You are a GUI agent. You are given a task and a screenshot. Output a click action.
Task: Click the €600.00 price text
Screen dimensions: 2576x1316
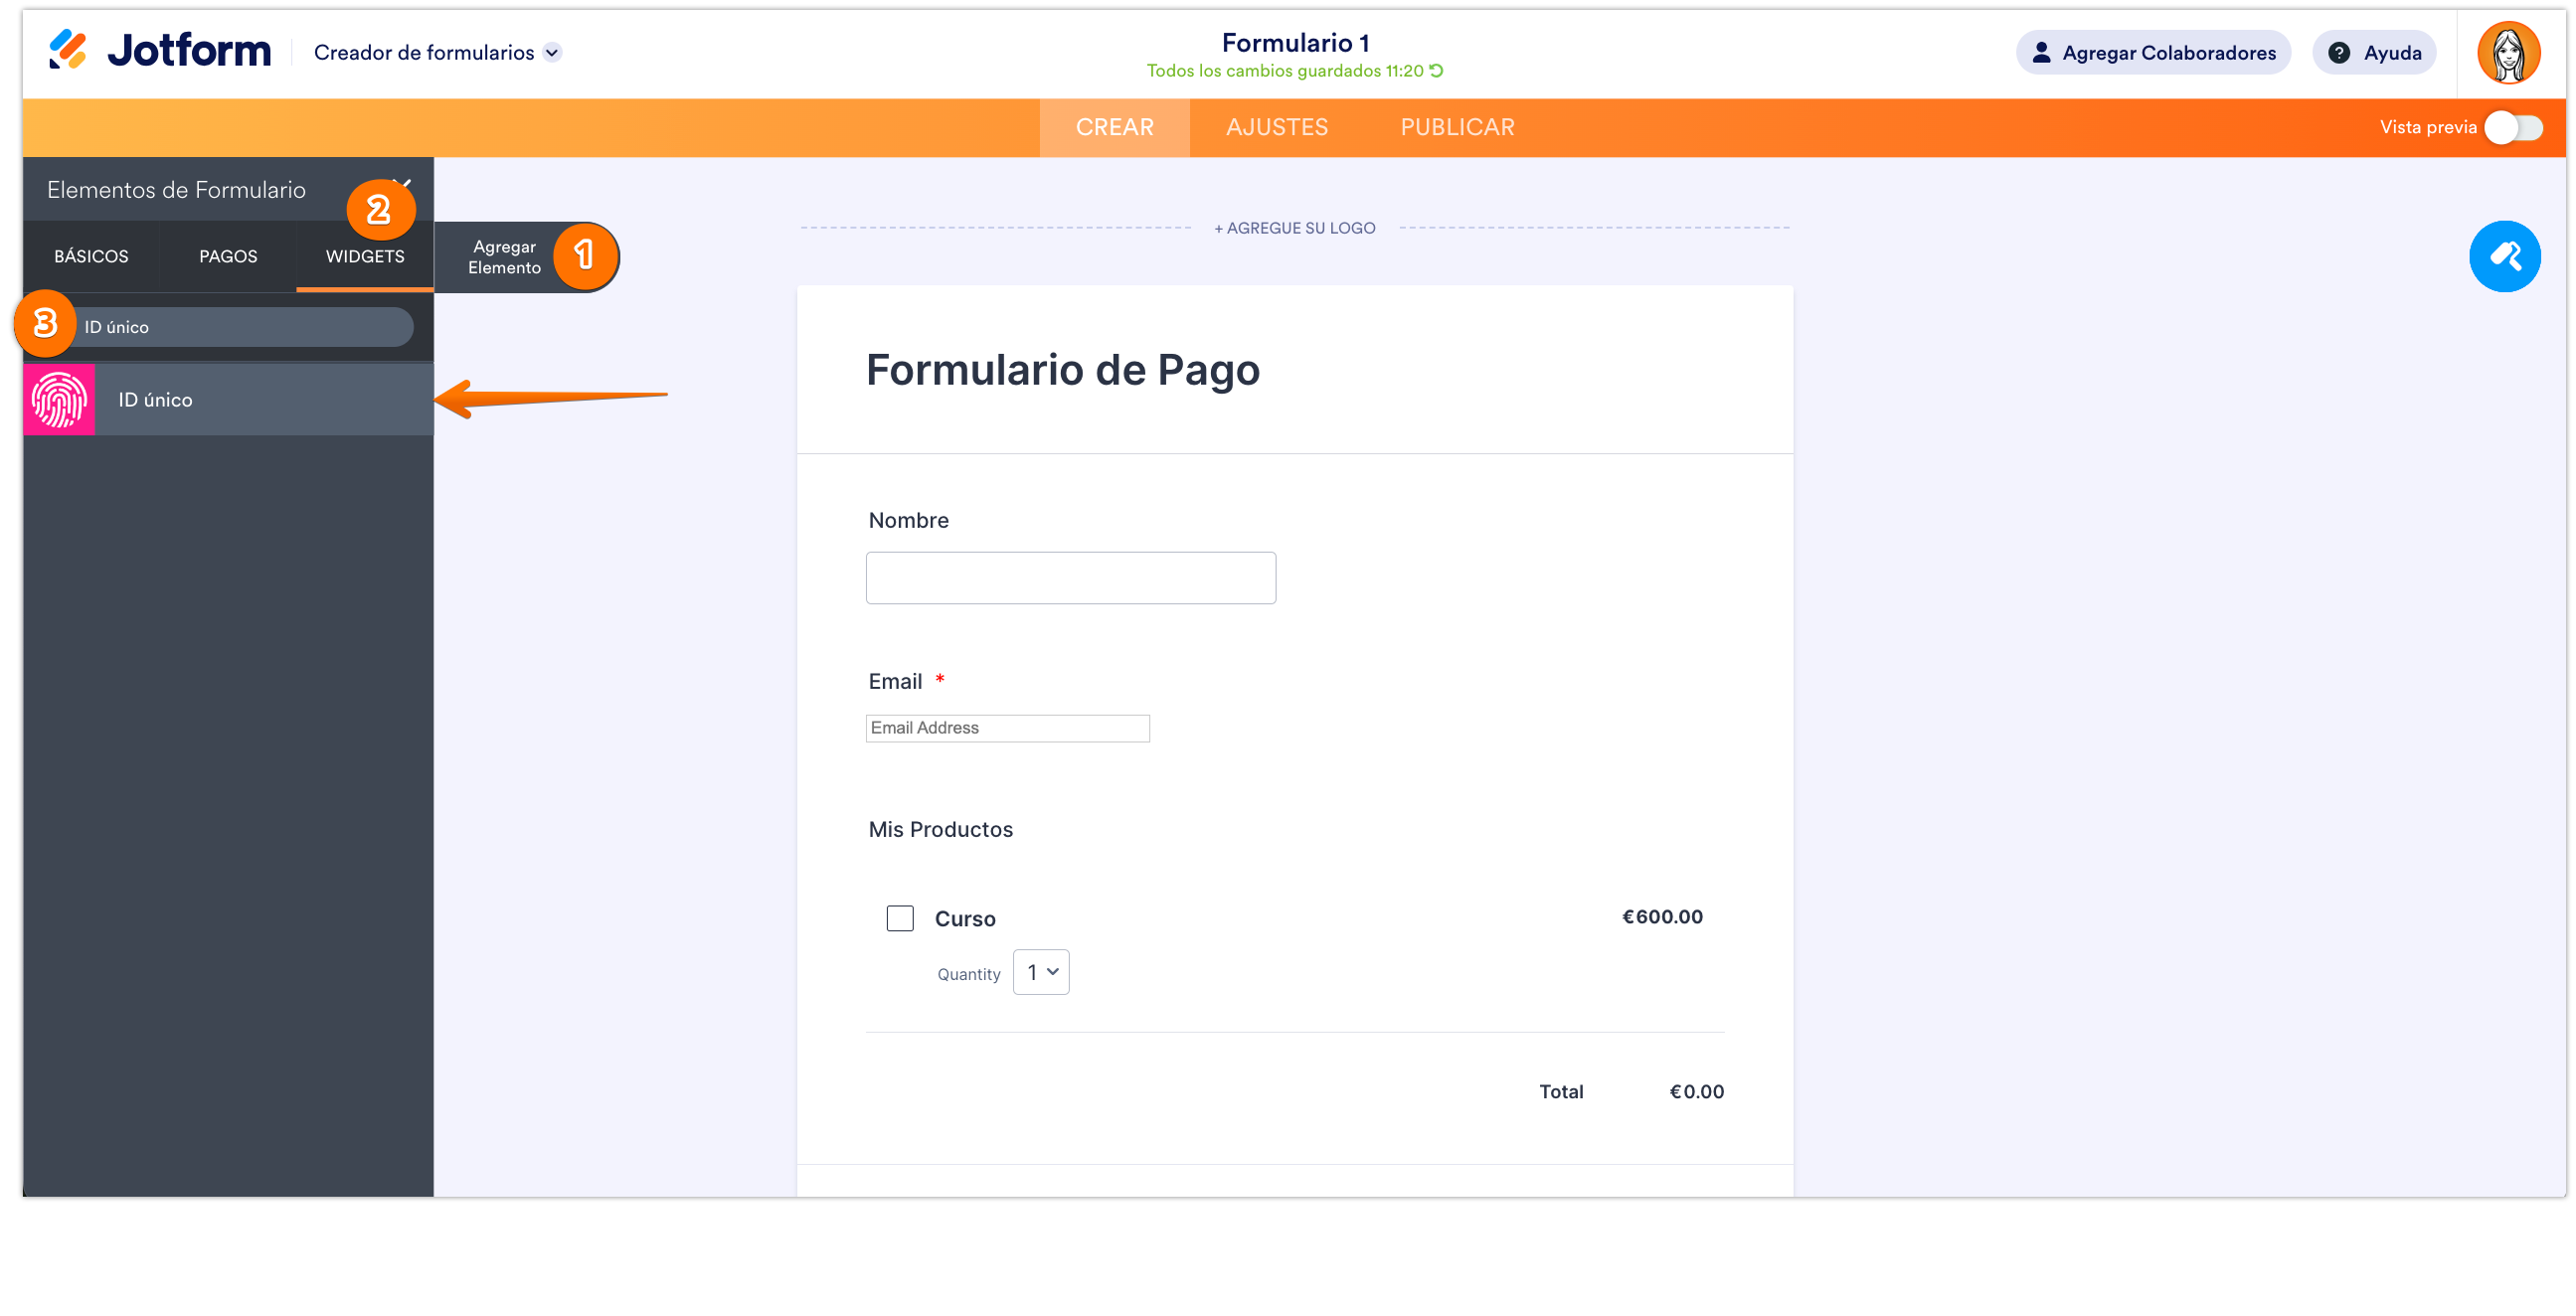click(1661, 916)
